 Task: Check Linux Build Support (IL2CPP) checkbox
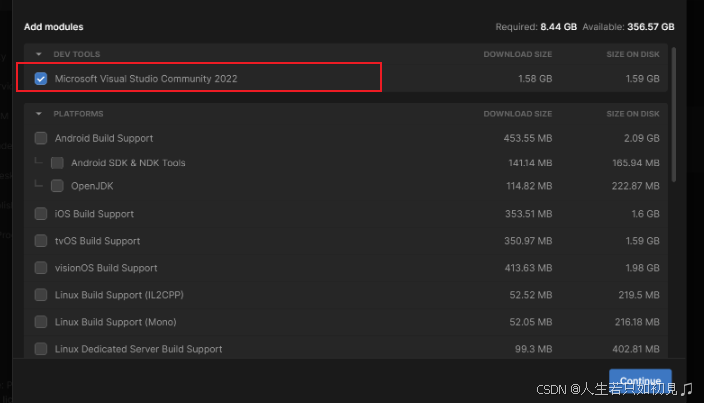tap(41, 295)
